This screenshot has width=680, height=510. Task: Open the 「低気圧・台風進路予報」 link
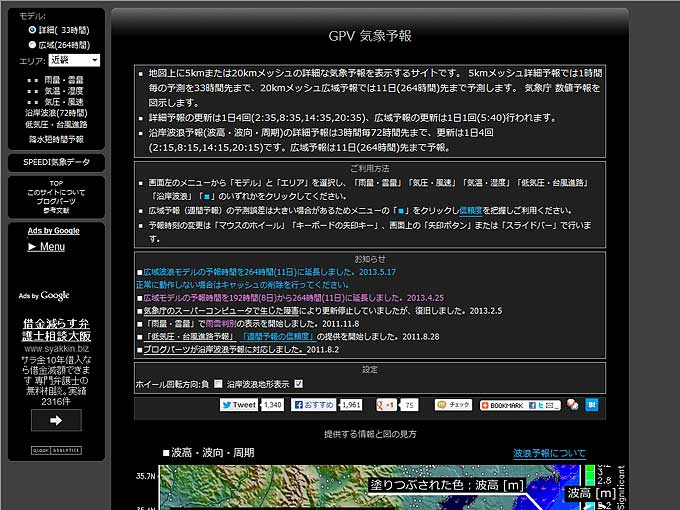click(x=190, y=337)
